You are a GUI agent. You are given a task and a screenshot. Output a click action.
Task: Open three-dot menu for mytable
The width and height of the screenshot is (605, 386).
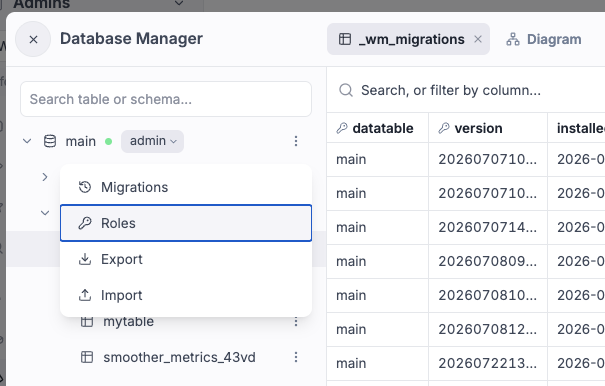(x=296, y=321)
